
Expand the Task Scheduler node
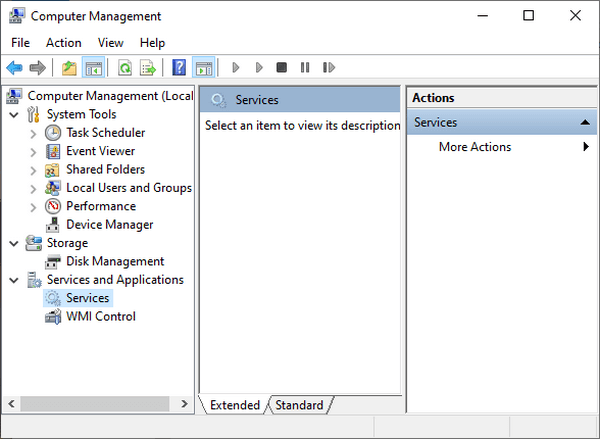33,133
